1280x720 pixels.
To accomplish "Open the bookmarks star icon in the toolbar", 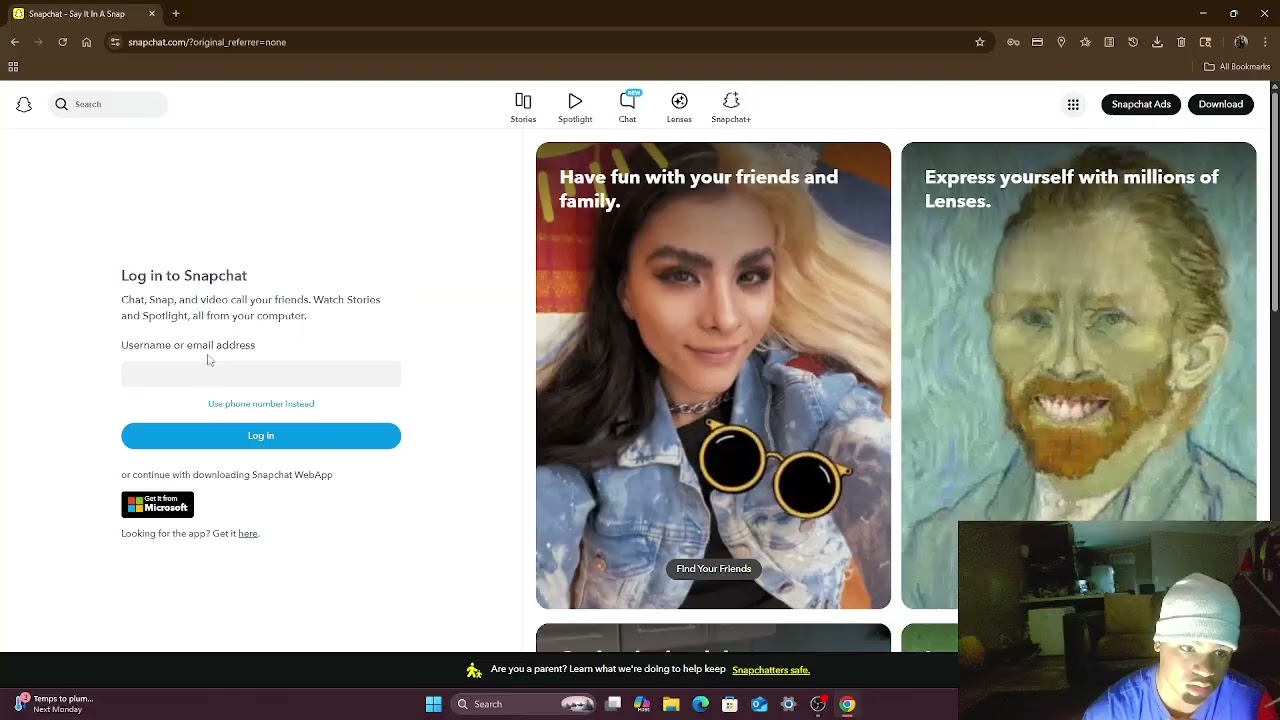I will coord(1085,42).
